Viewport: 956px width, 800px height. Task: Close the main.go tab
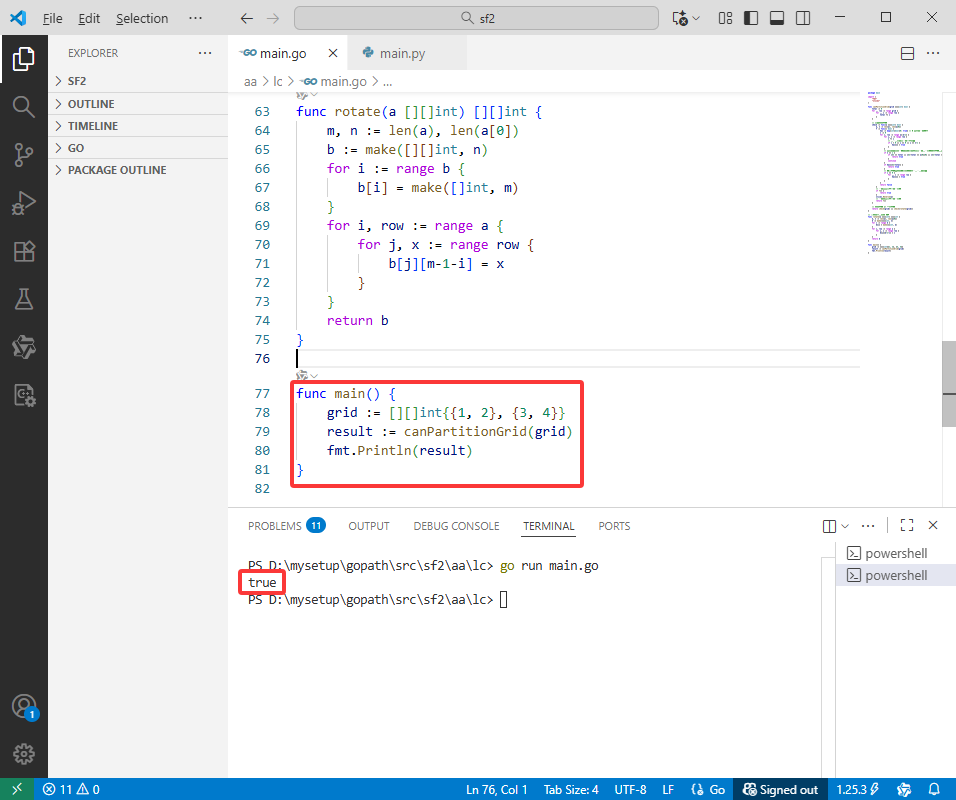[333, 54]
